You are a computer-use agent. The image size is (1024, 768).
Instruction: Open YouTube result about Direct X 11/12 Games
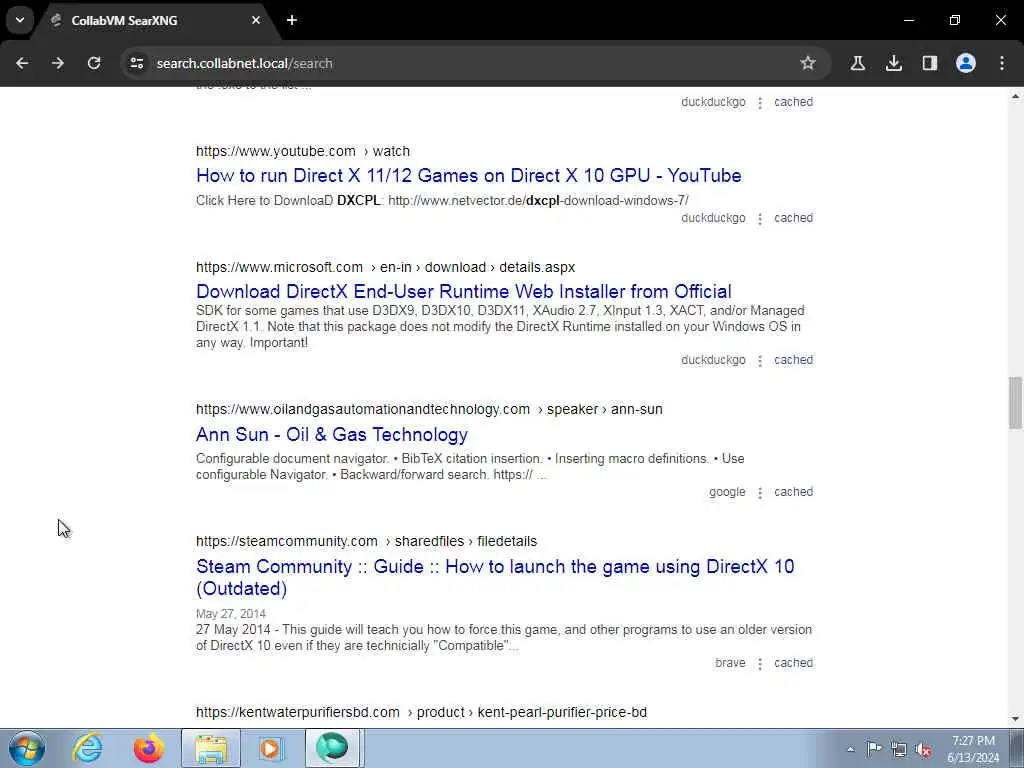tap(468, 176)
